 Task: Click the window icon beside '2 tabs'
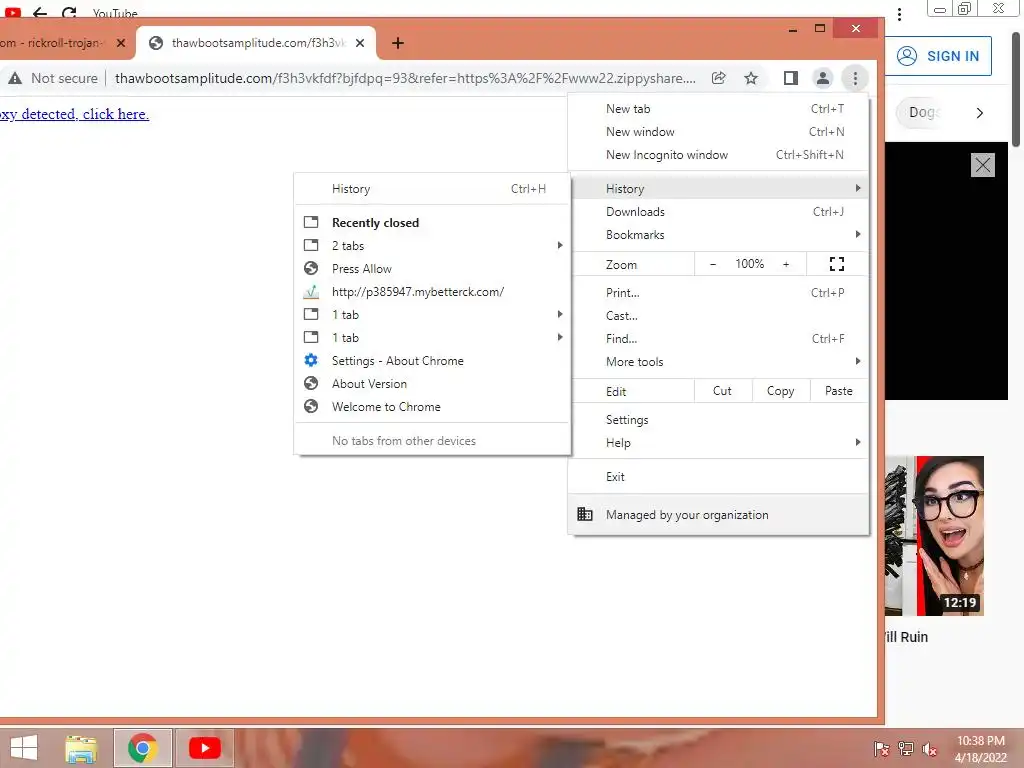pyautogui.click(x=311, y=246)
